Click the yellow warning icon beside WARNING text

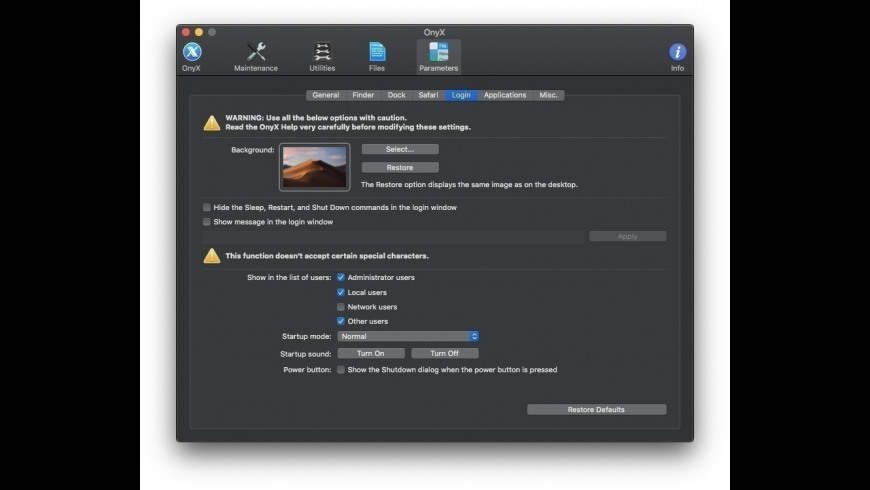212,123
